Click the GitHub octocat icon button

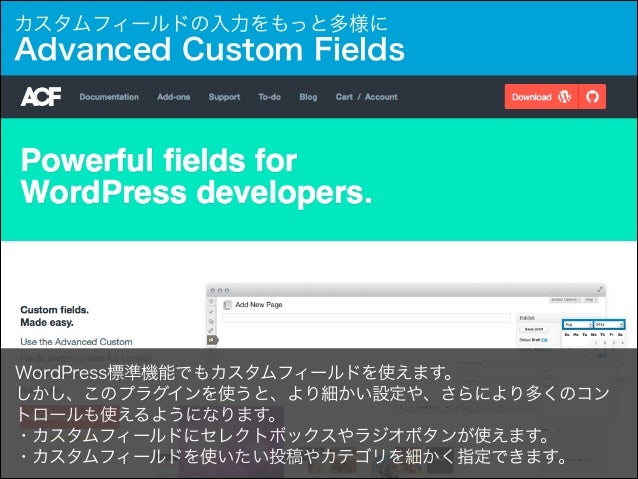[x=592, y=97]
